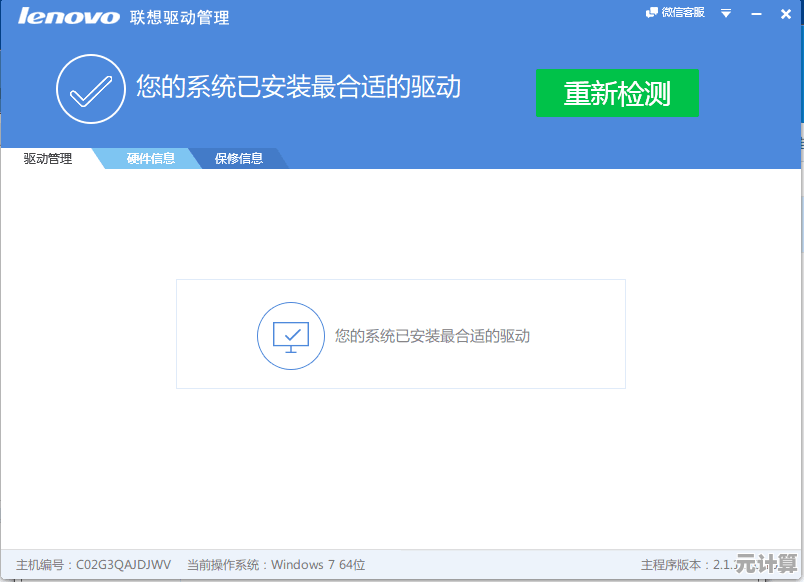Viewport: 804px width, 582px height.
Task: Click the monitor checkmark icon in center panel
Action: (x=291, y=336)
